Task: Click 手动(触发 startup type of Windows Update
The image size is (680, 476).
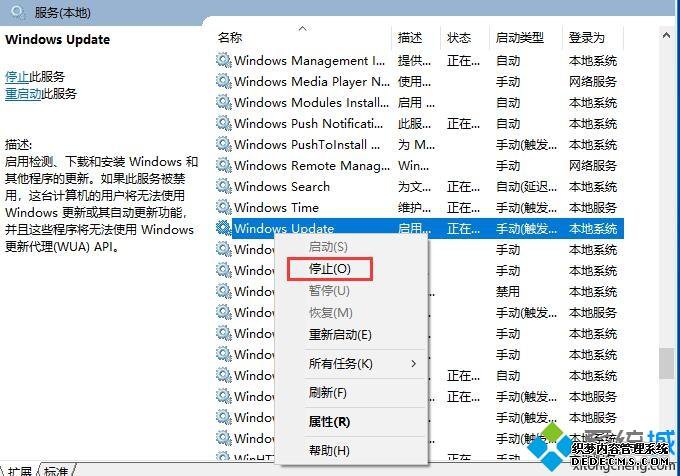Action: tap(526, 228)
